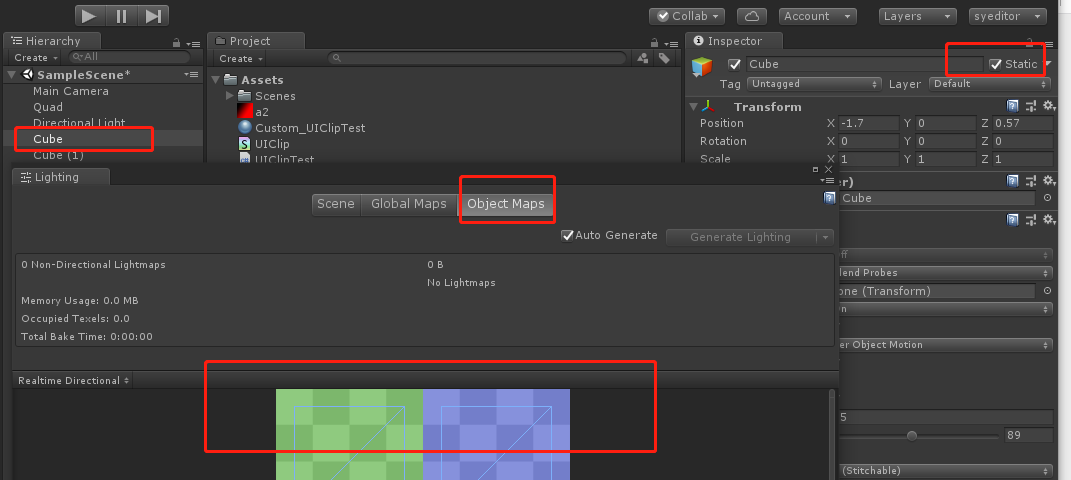Maximize the floating Lighting window
The width and height of the screenshot is (1071, 480).
click(x=816, y=169)
